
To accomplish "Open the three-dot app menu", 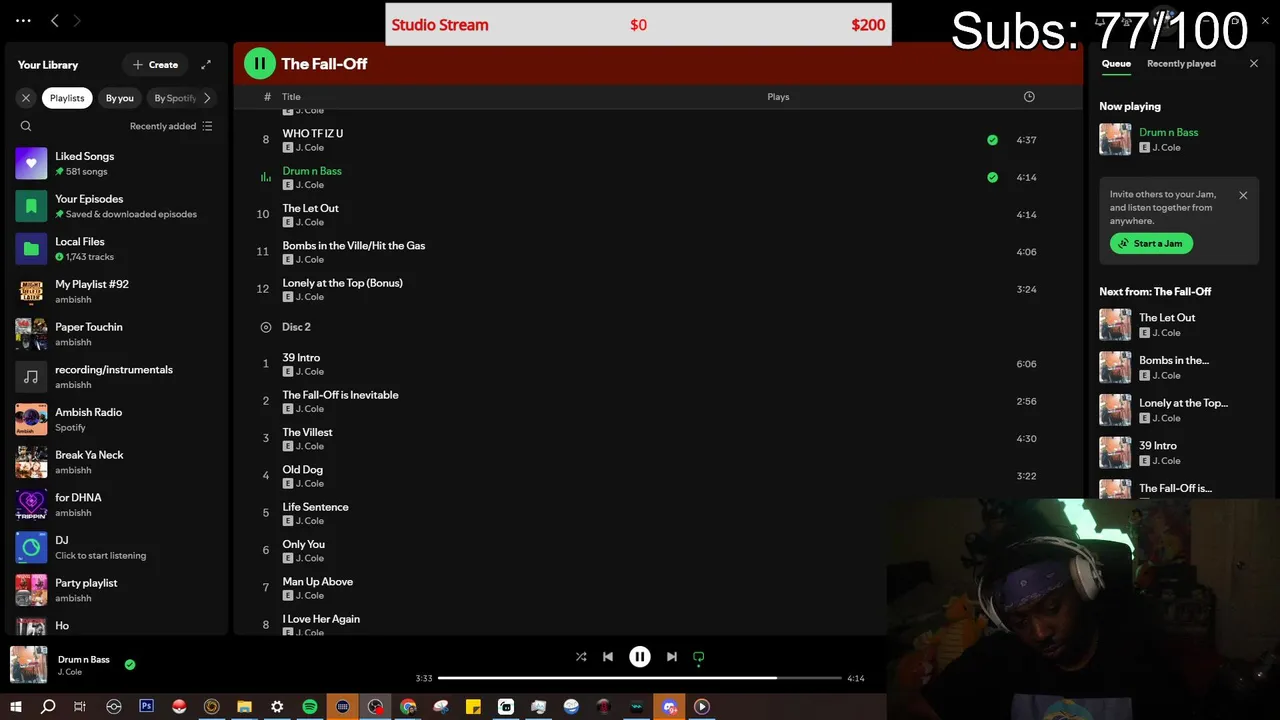I will pos(23,20).
